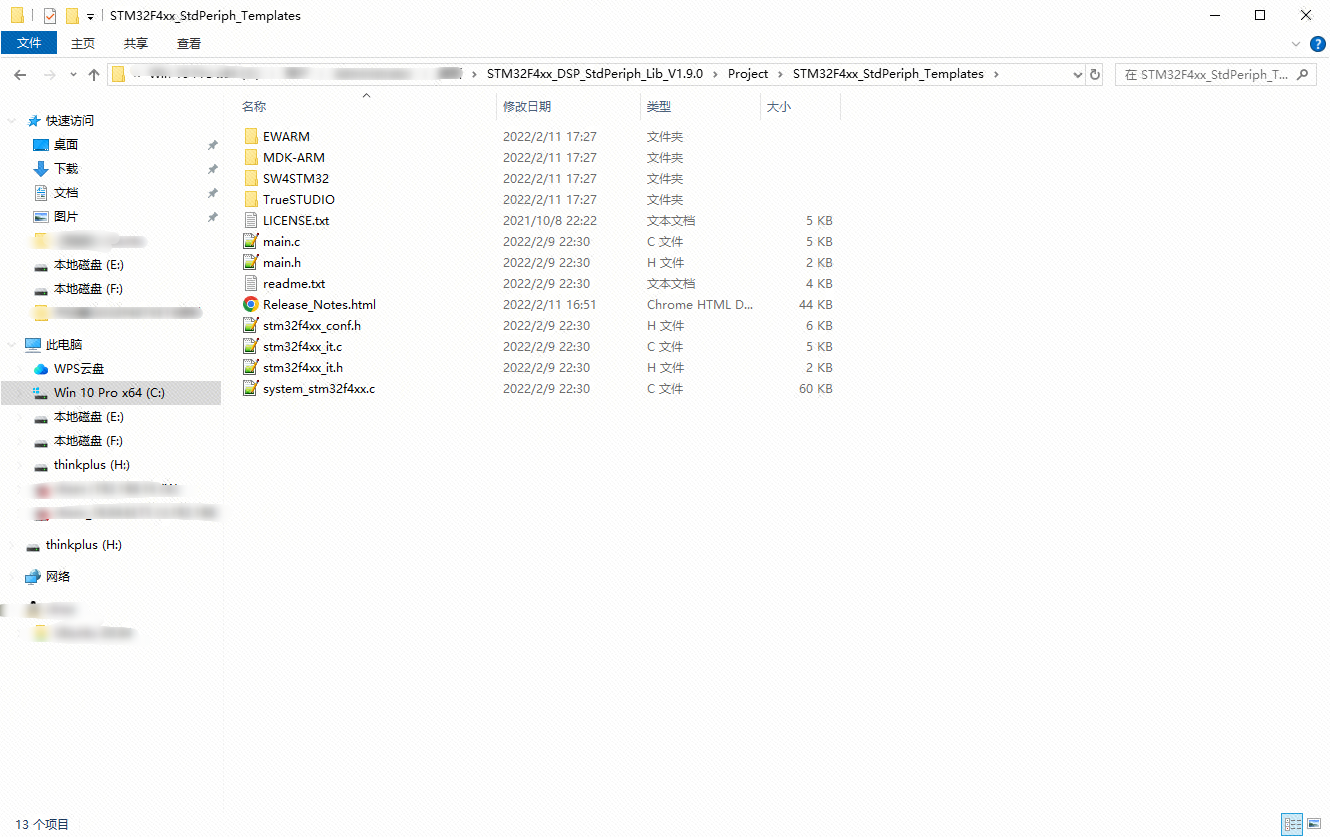The width and height of the screenshot is (1330, 837).
Task: Click the MDK-ARM folder icon
Action: 251,158
